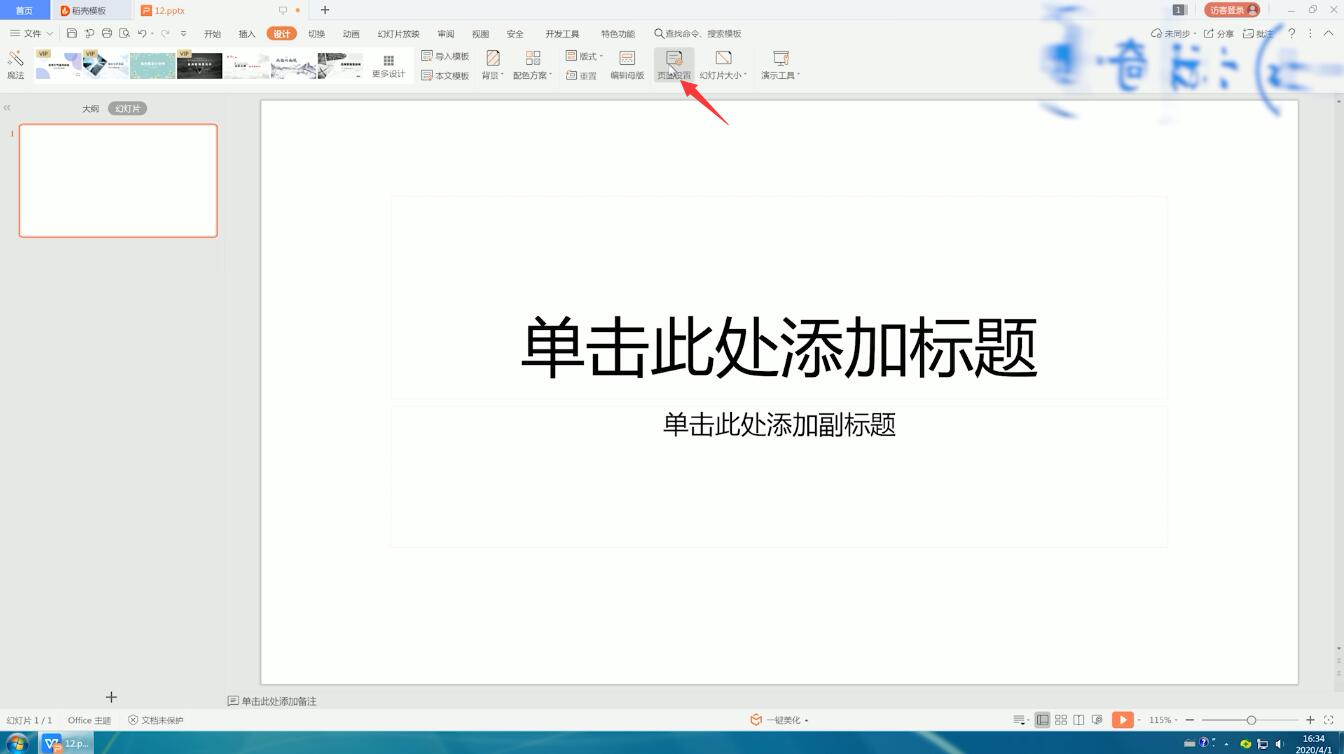Open 背景 background dropdown
Screen dimensions: 1344x754
492,66
